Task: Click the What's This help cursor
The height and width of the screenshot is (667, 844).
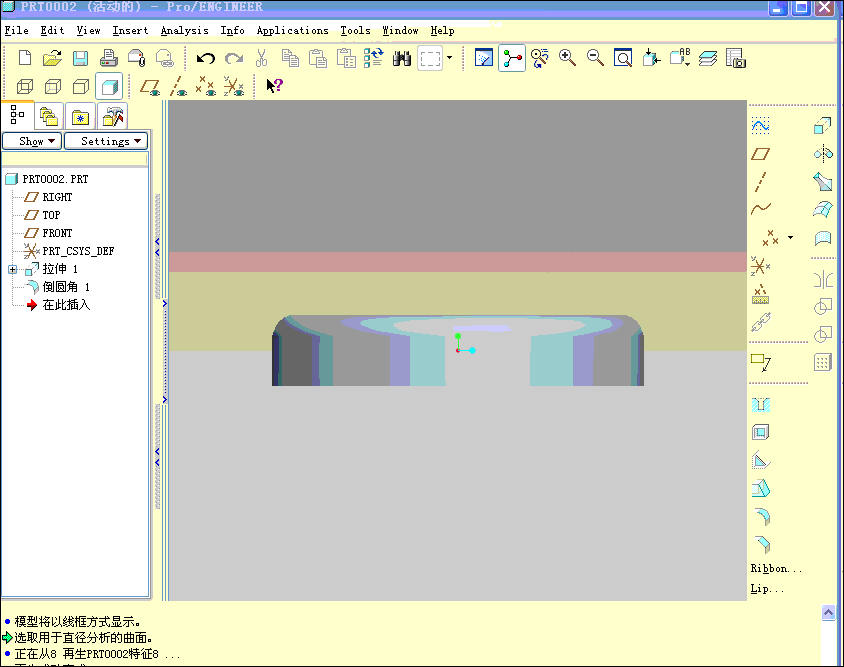Action: pos(275,86)
